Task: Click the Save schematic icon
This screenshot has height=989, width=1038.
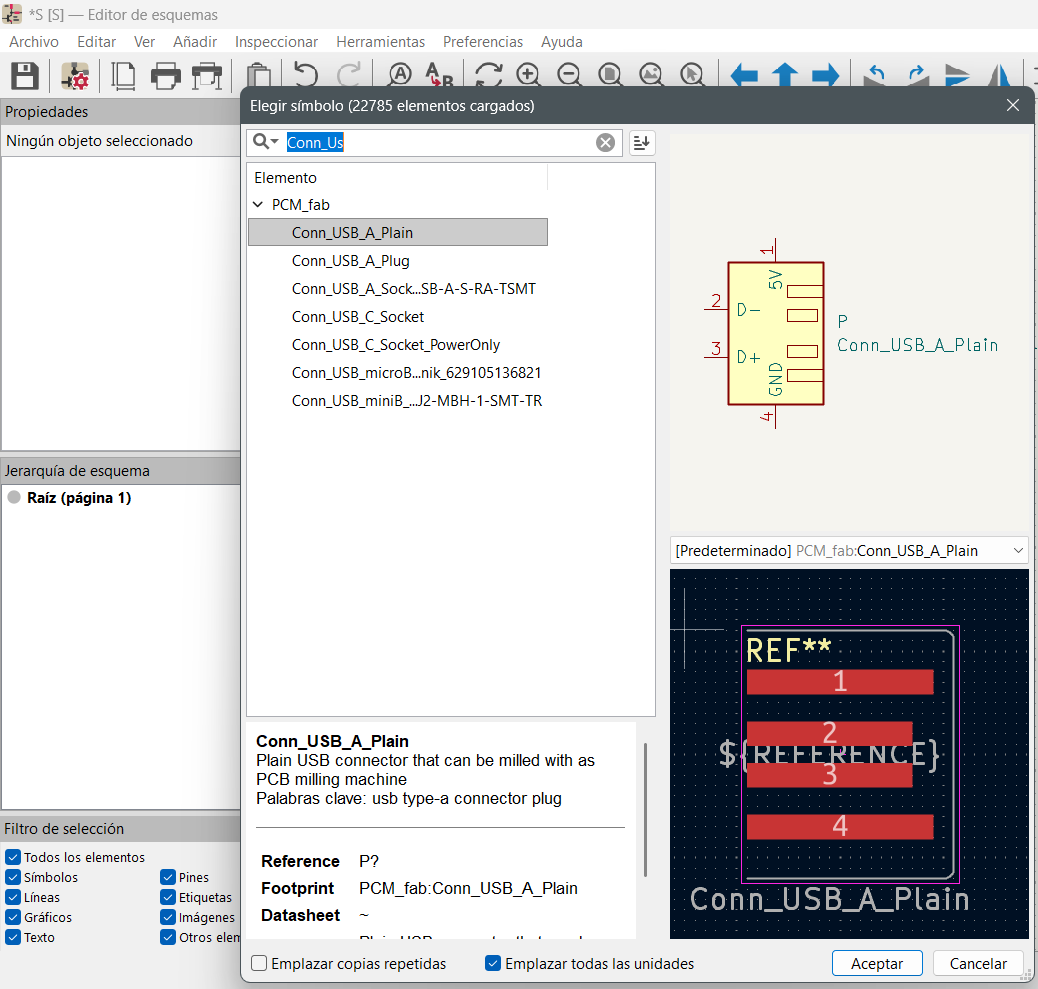Action: 24,76
